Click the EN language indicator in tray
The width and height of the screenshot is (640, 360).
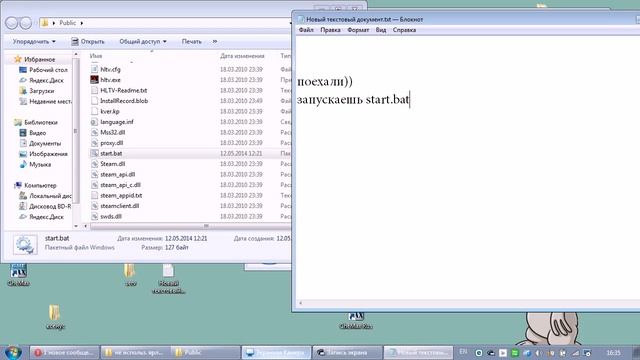click(x=463, y=351)
